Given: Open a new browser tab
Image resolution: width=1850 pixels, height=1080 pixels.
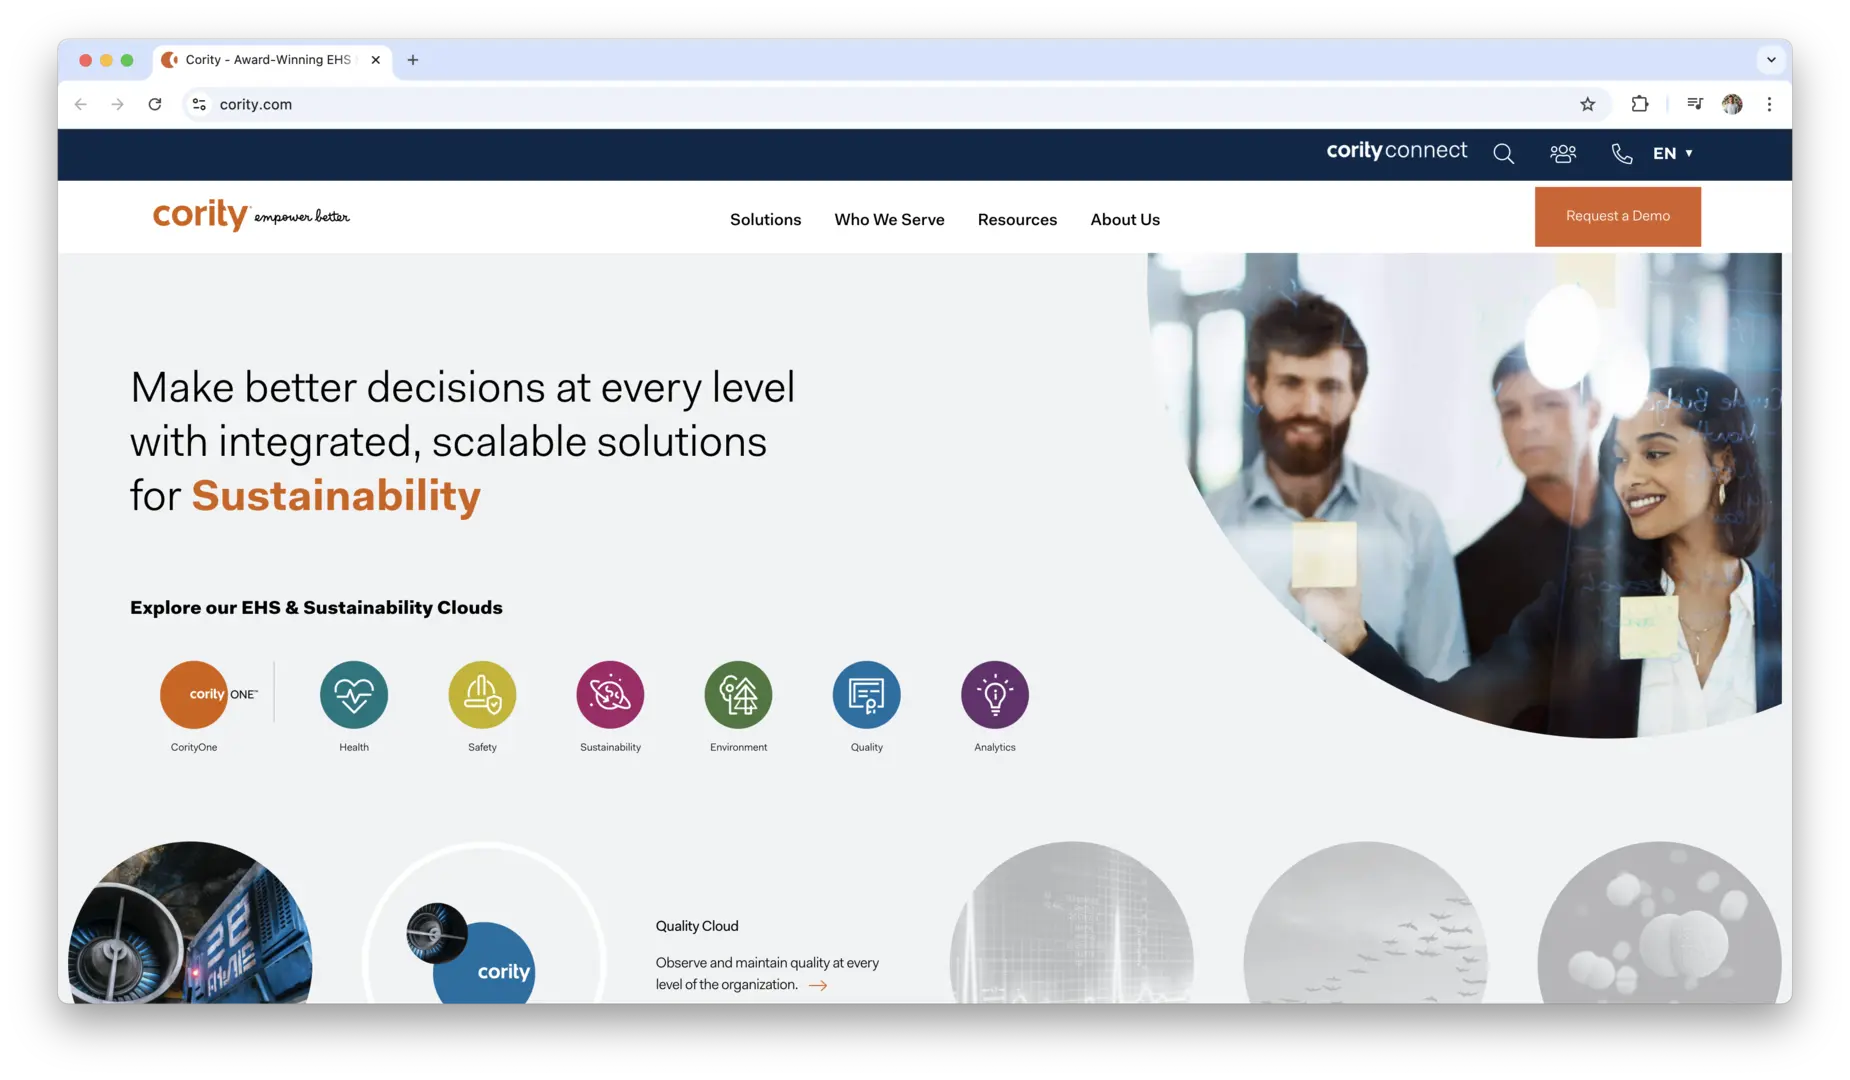Looking at the screenshot, I should point(413,60).
